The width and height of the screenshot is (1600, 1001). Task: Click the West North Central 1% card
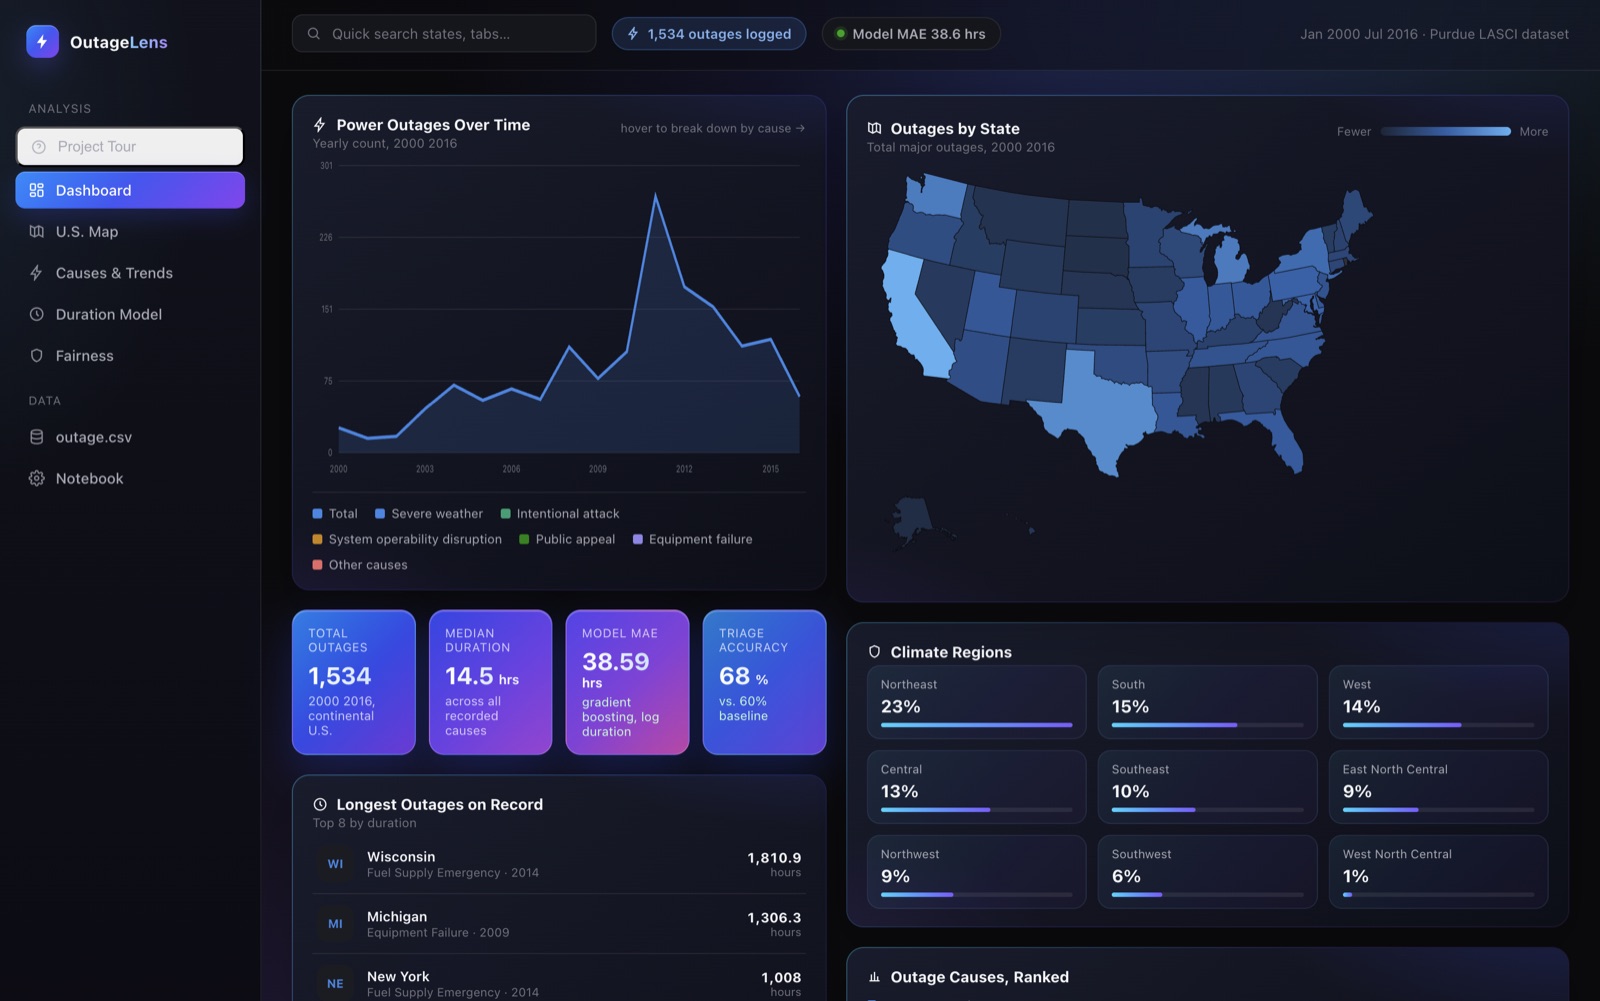1438,872
